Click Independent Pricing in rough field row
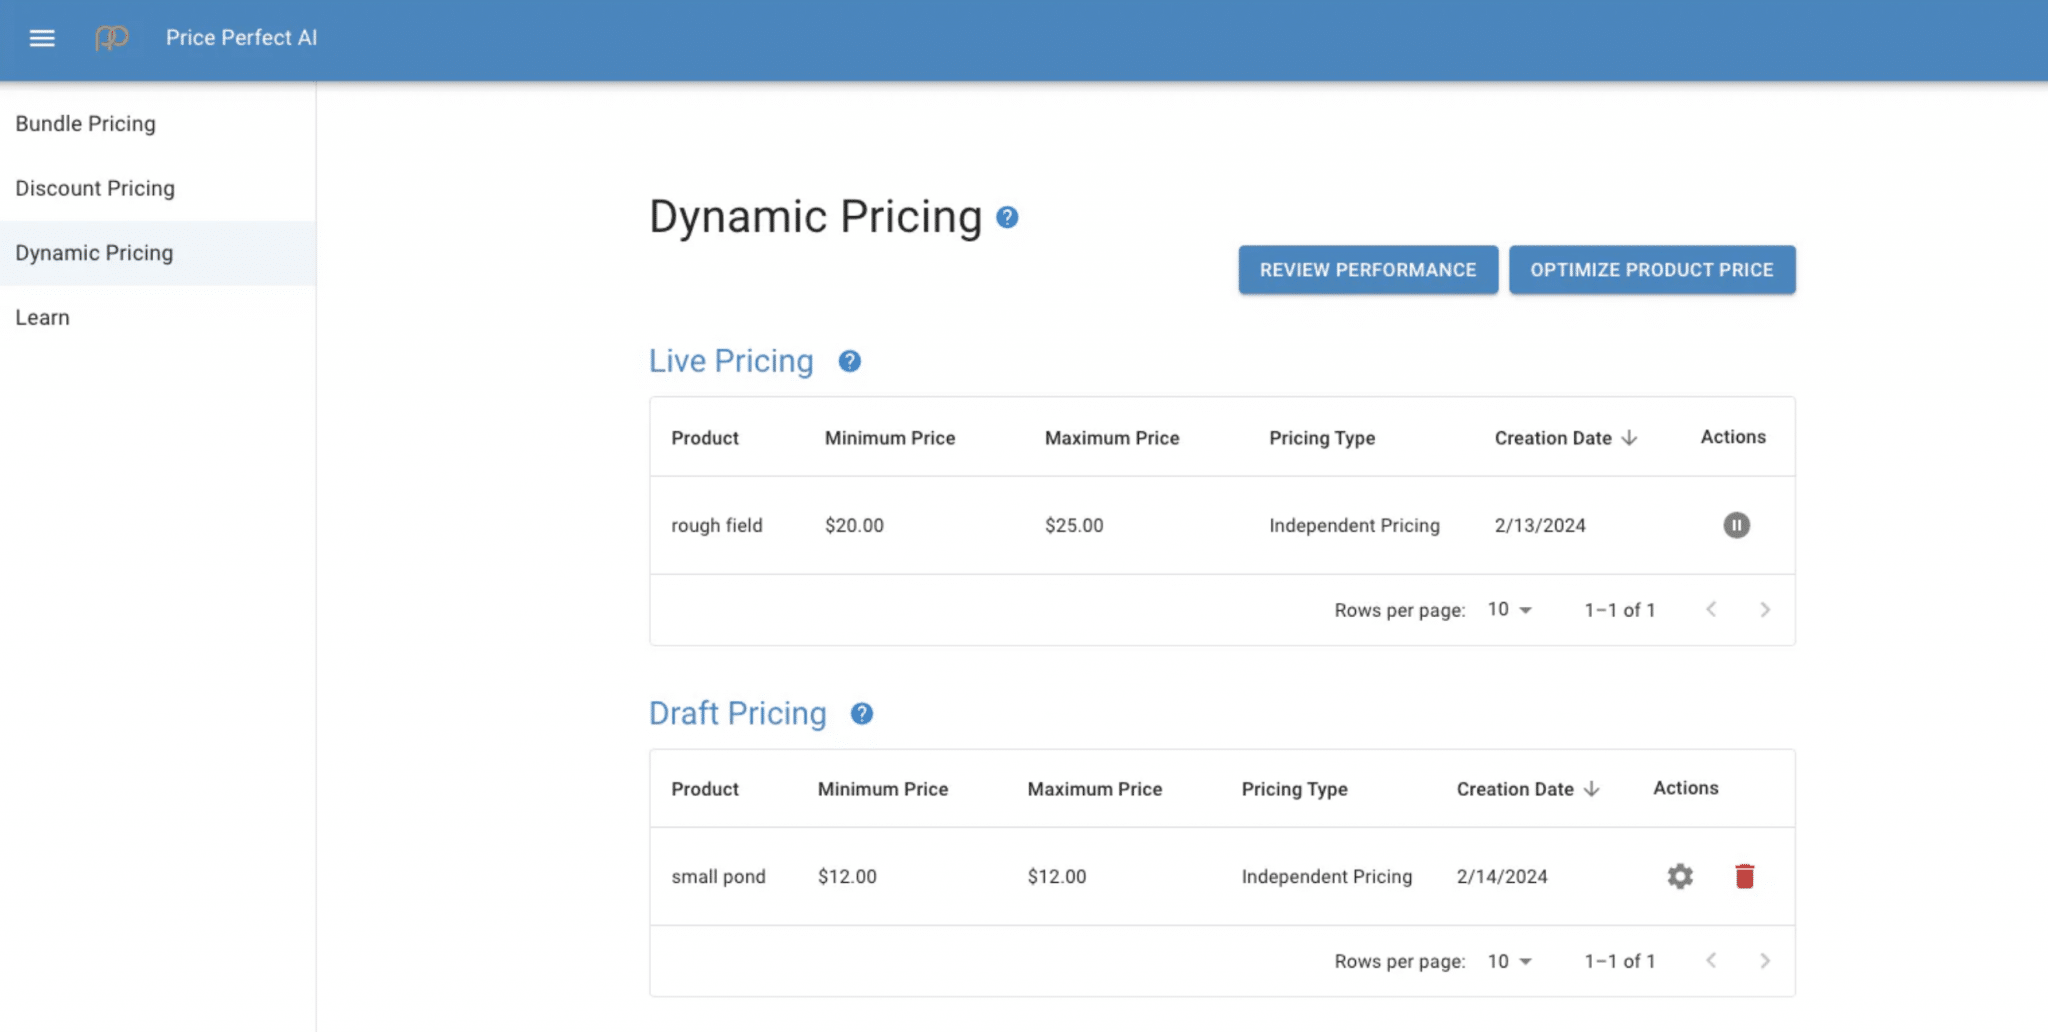2048x1032 pixels. click(x=1354, y=525)
